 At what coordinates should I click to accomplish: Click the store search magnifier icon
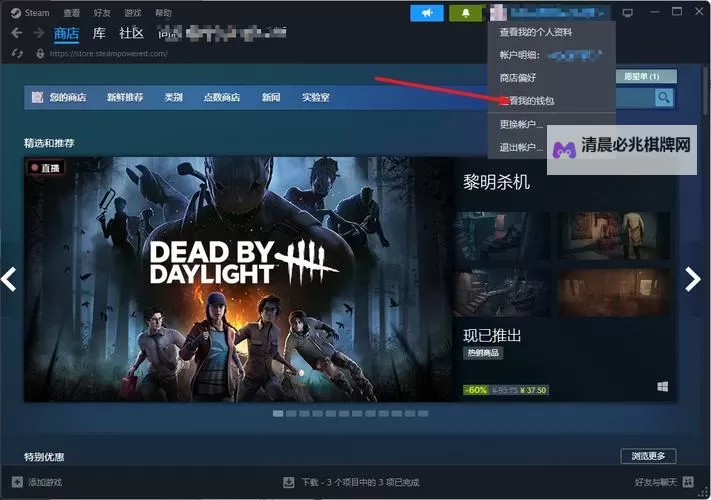[x=663, y=97]
